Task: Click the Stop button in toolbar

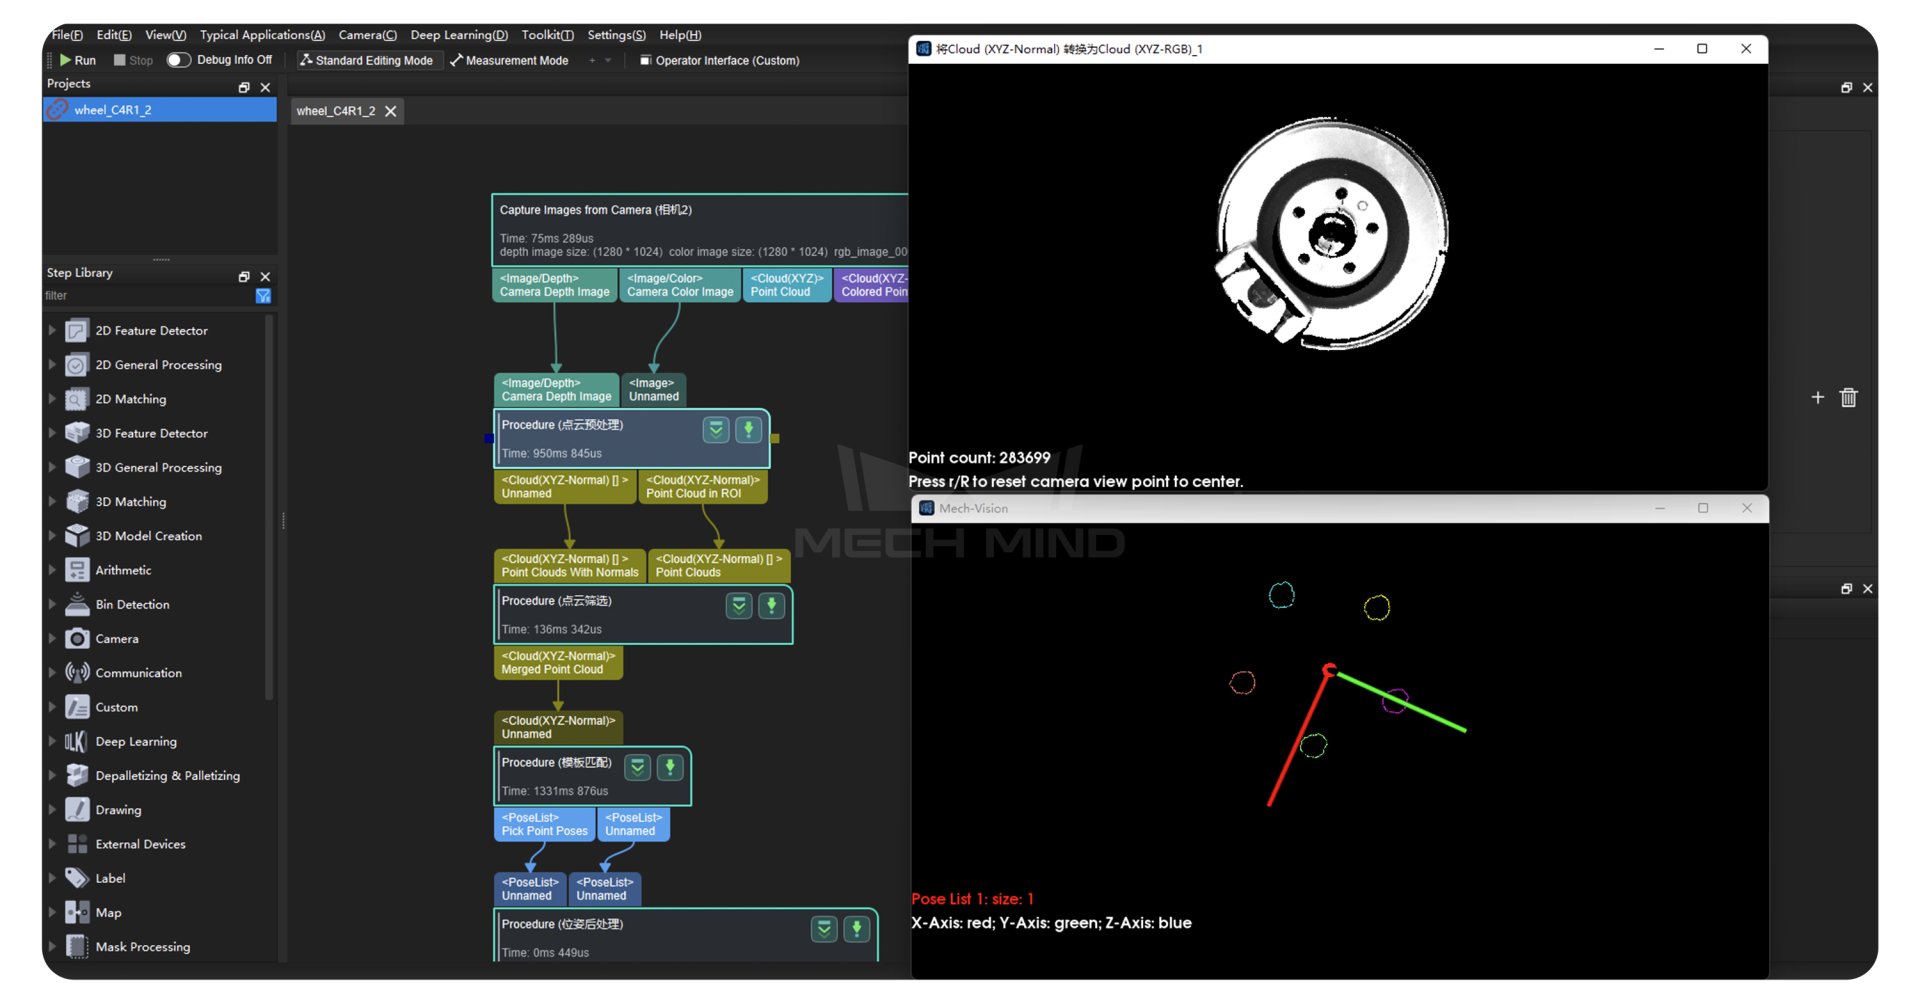Action: 133,60
